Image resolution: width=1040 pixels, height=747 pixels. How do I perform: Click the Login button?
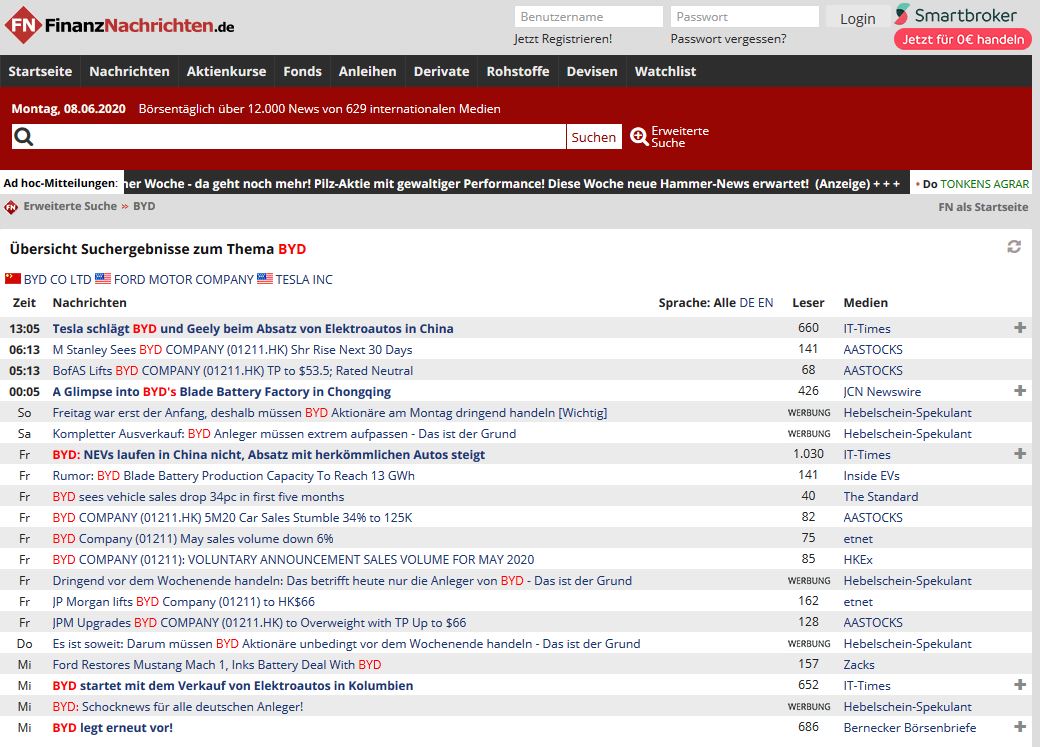click(x=858, y=19)
